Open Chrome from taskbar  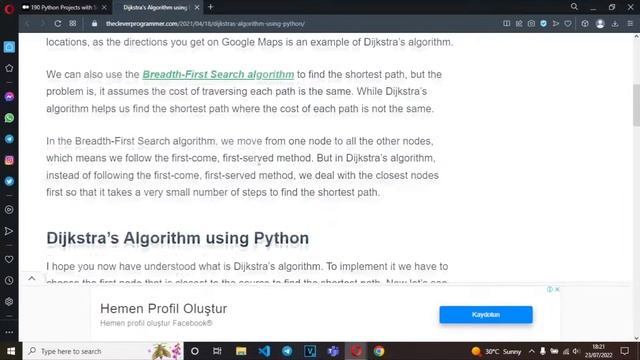(379, 351)
